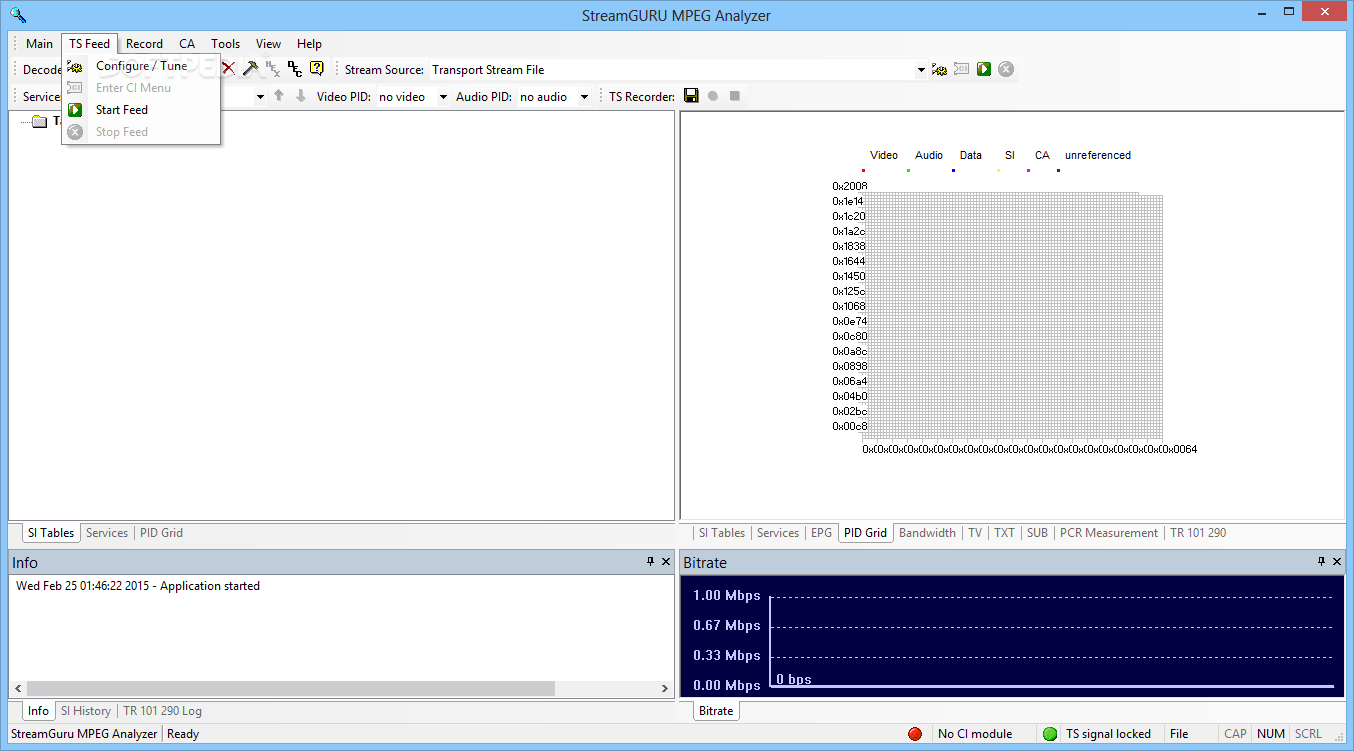The image size is (1354, 751).
Task: Open the Main menu
Action: [39, 43]
